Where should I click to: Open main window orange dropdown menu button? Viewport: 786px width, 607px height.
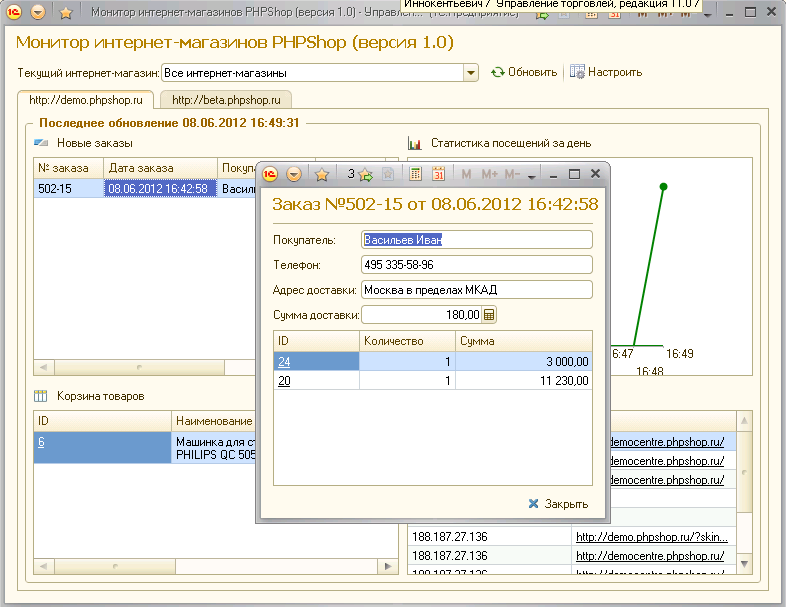pyautogui.click(x=38, y=12)
